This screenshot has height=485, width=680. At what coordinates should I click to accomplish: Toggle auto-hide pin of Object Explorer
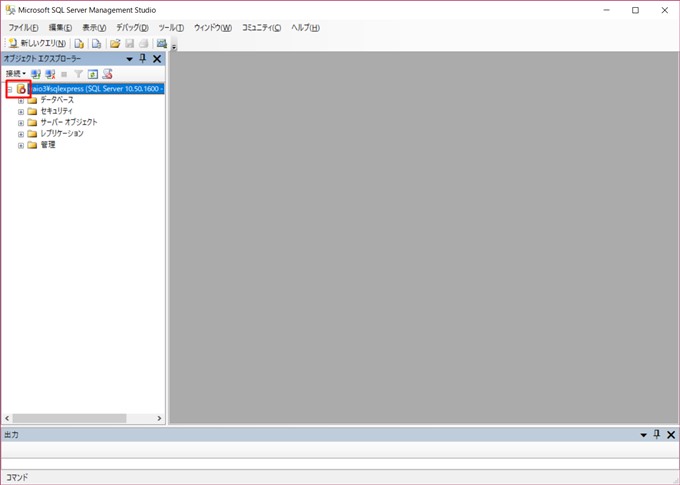pyautogui.click(x=143, y=59)
